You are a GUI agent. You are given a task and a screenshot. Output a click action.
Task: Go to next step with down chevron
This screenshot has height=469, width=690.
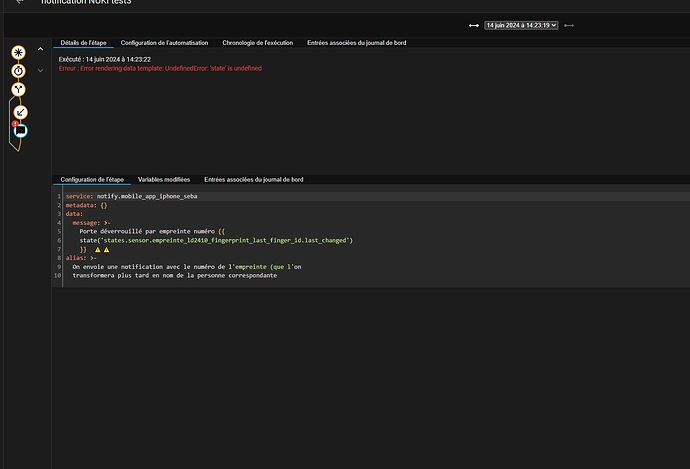tap(40, 70)
